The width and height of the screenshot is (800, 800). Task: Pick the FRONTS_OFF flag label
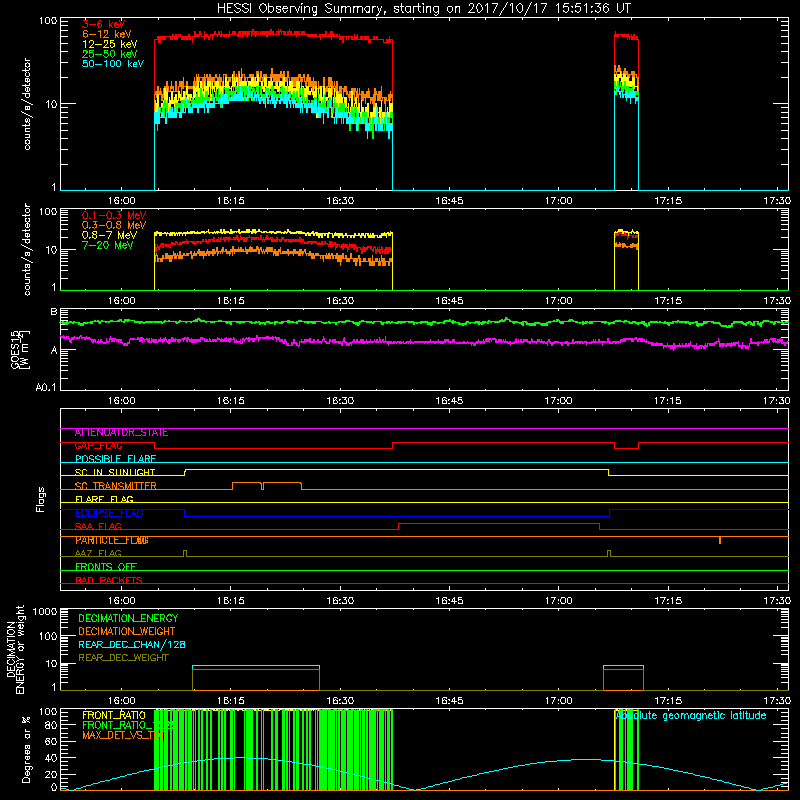pos(106,567)
